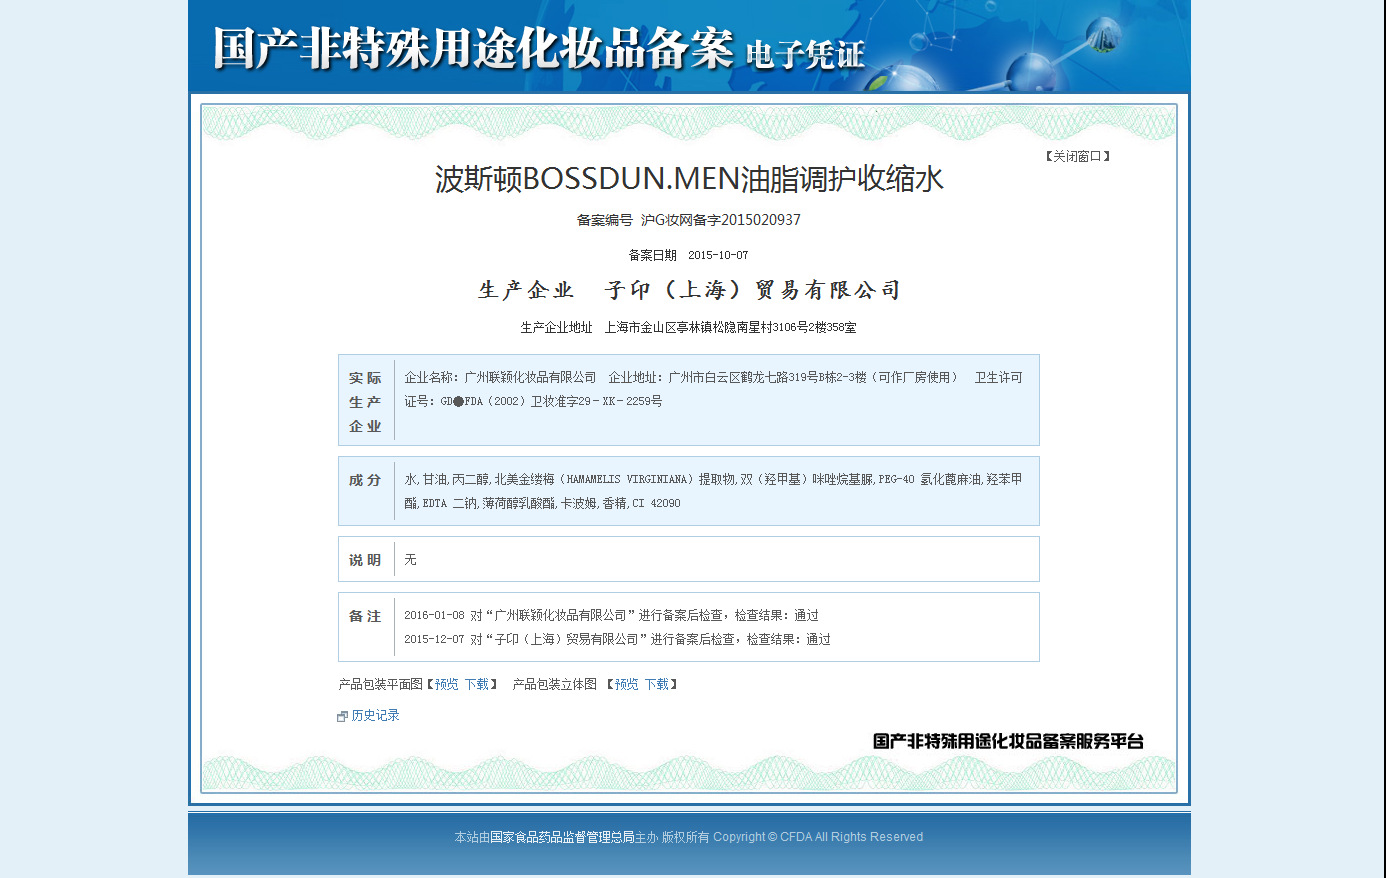
Task: Click the header banner title 国产非特殊用途化妆品备案
Action: click(473, 48)
